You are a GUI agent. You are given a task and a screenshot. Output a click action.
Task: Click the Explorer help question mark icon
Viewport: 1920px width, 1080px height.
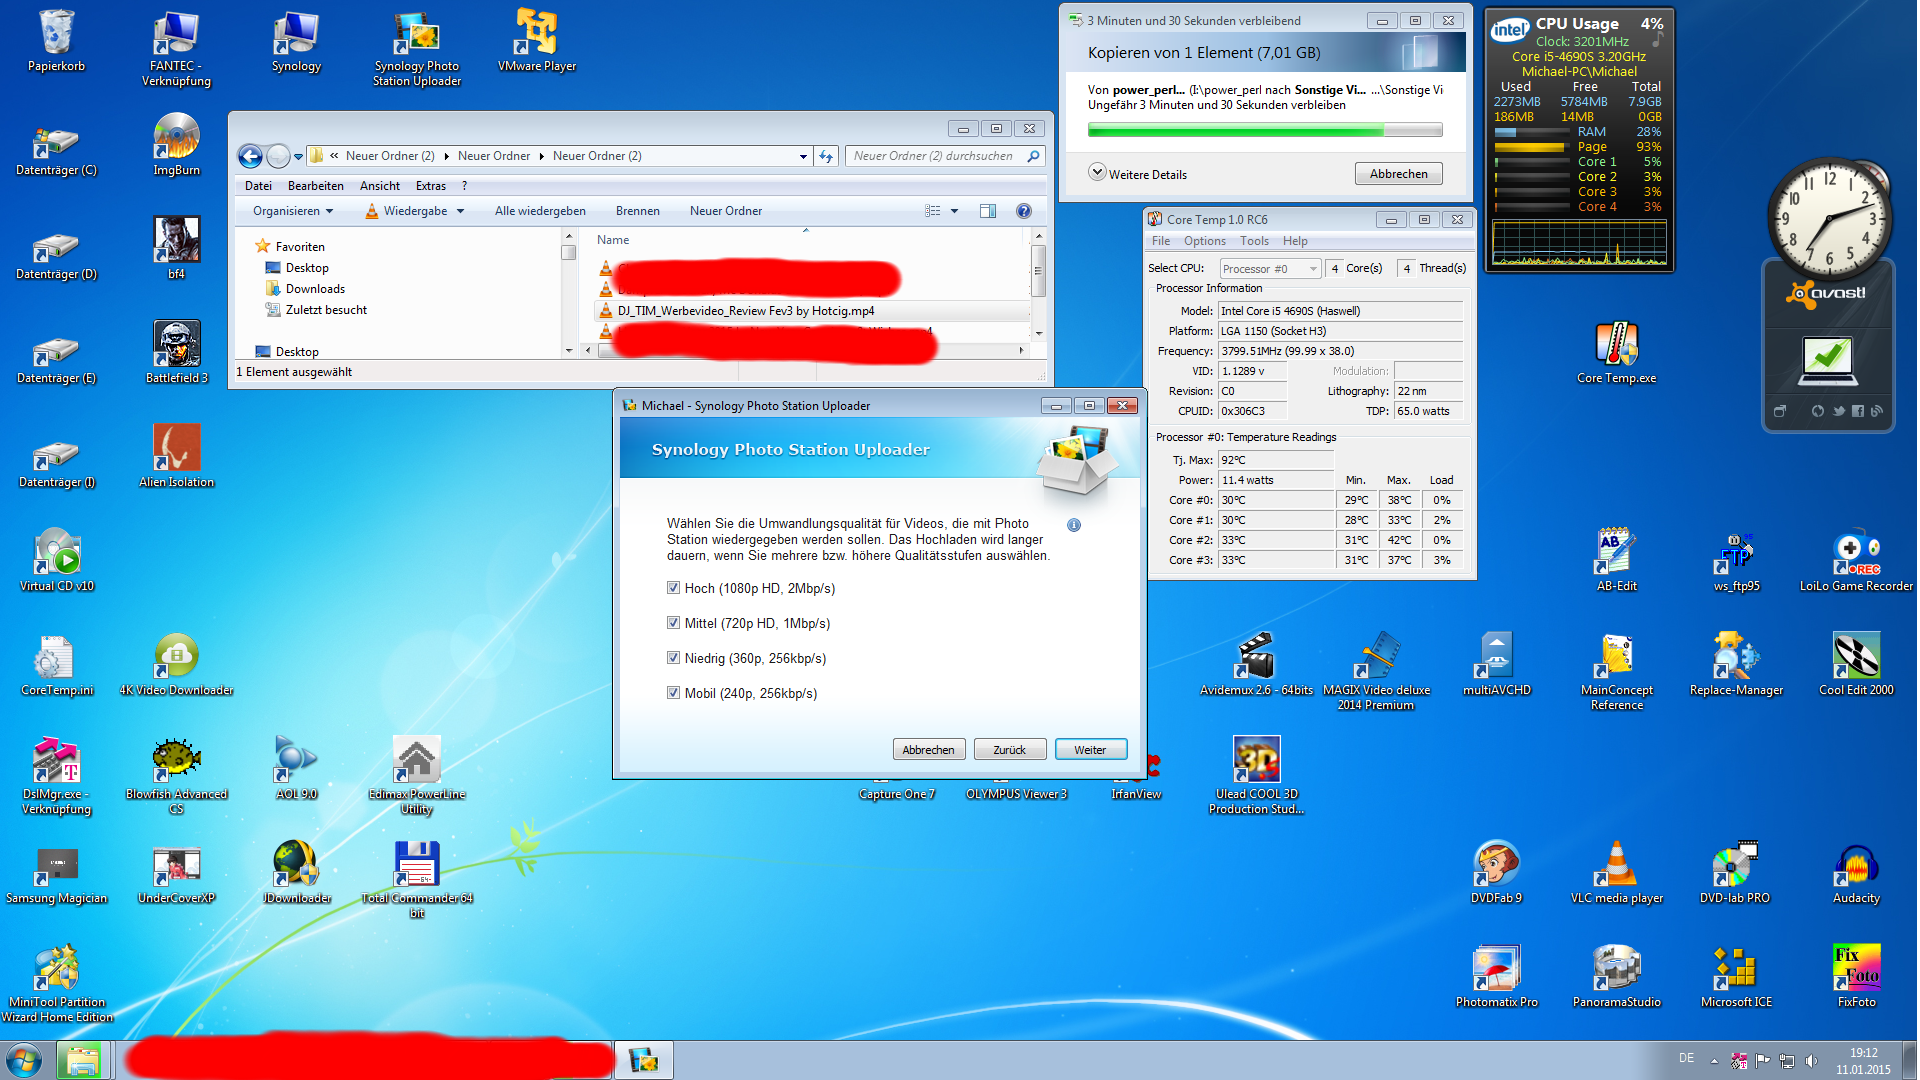1023,211
